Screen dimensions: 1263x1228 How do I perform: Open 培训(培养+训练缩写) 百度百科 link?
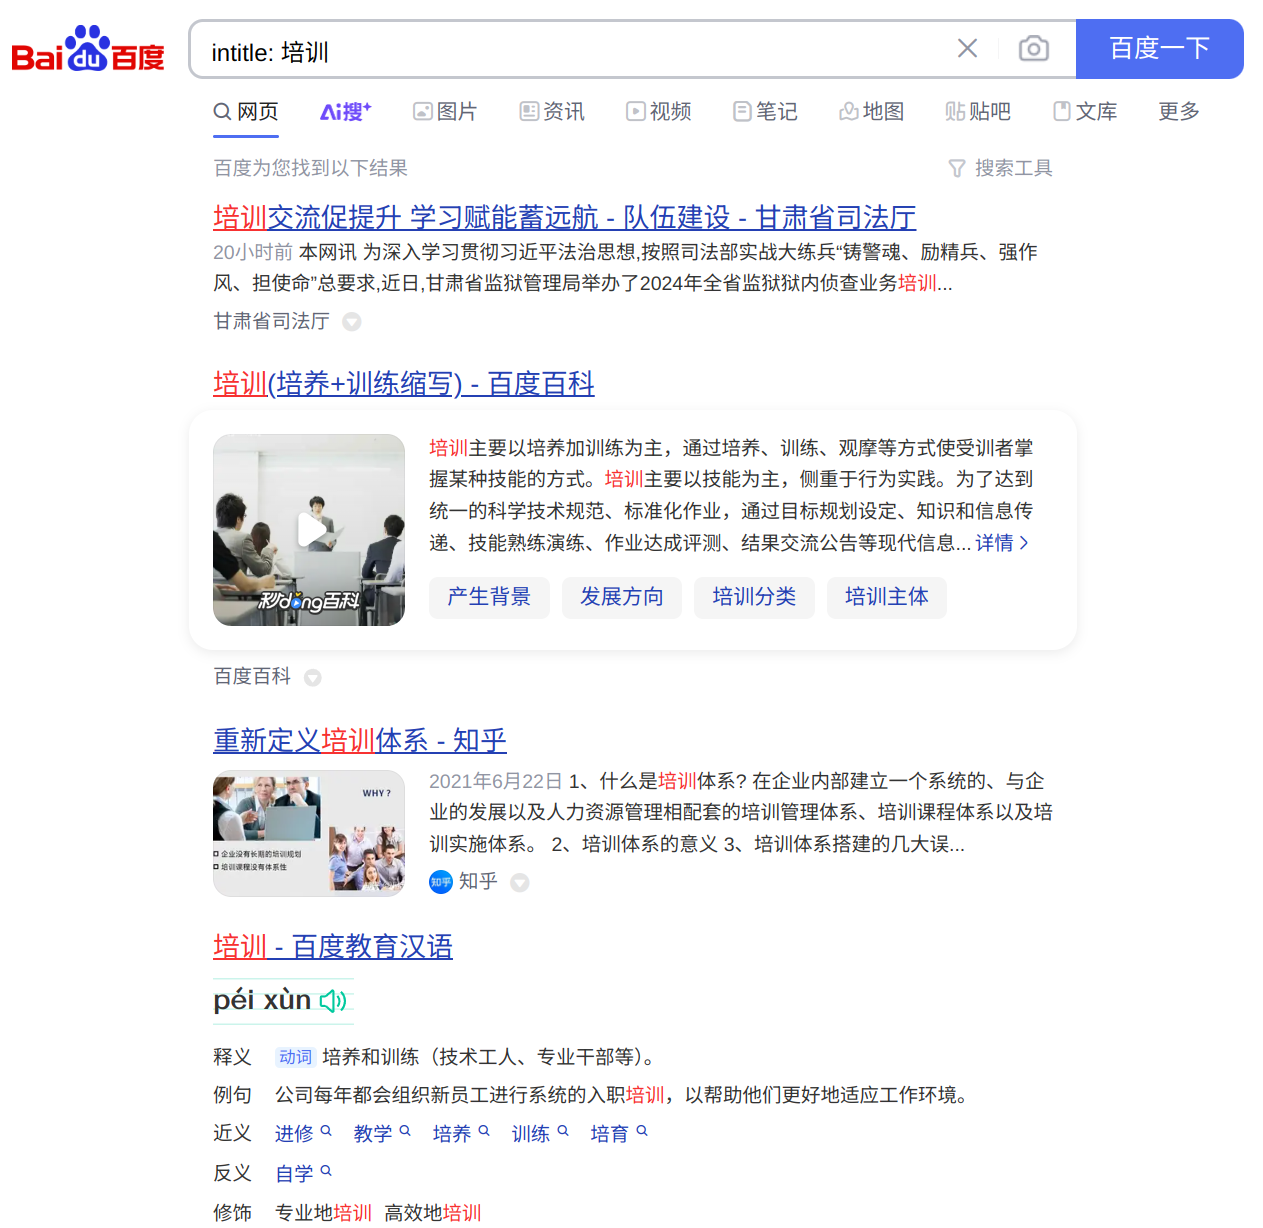pos(404,383)
